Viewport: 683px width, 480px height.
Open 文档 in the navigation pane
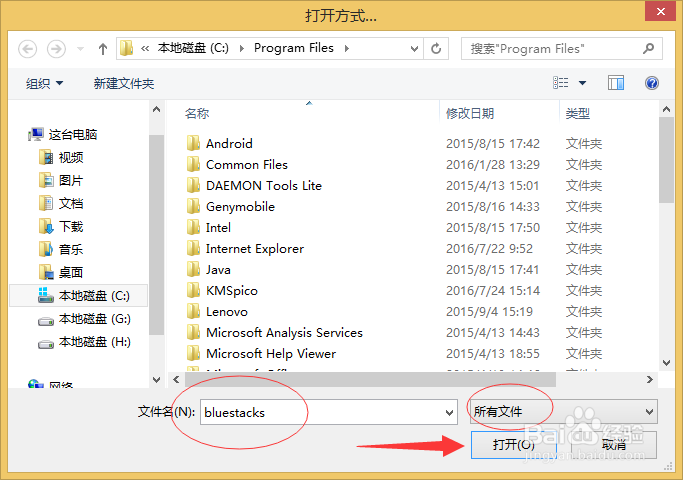pos(61,203)
